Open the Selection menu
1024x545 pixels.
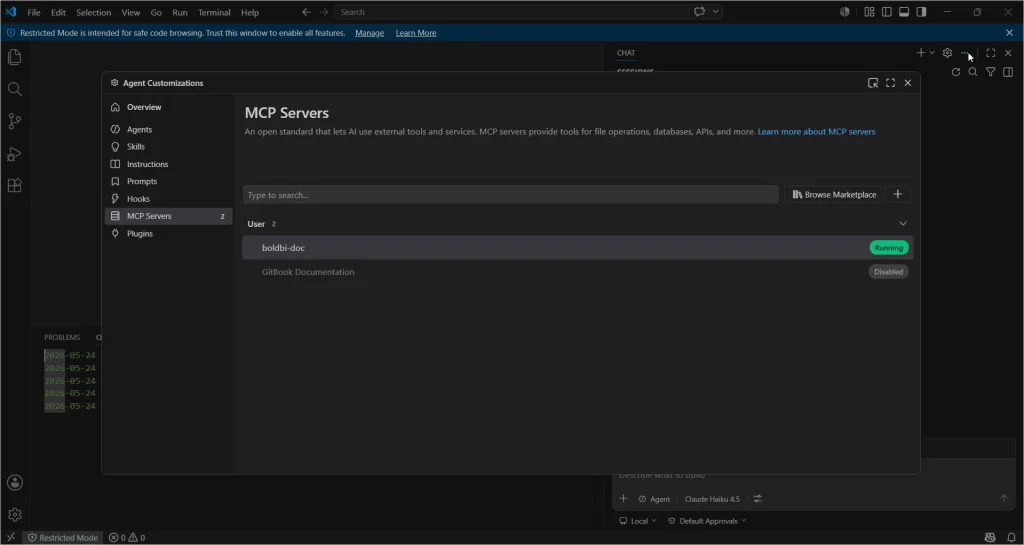coord(93,12)
